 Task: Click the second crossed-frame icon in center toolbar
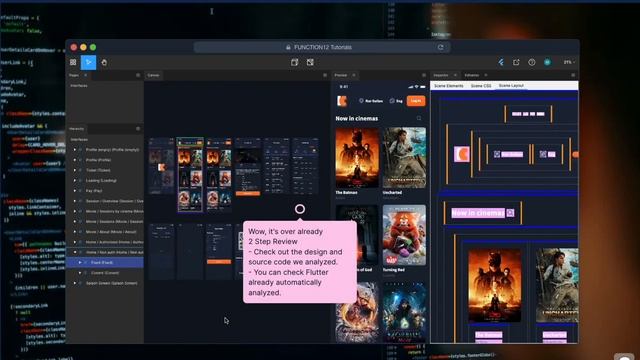click(310, 62)
